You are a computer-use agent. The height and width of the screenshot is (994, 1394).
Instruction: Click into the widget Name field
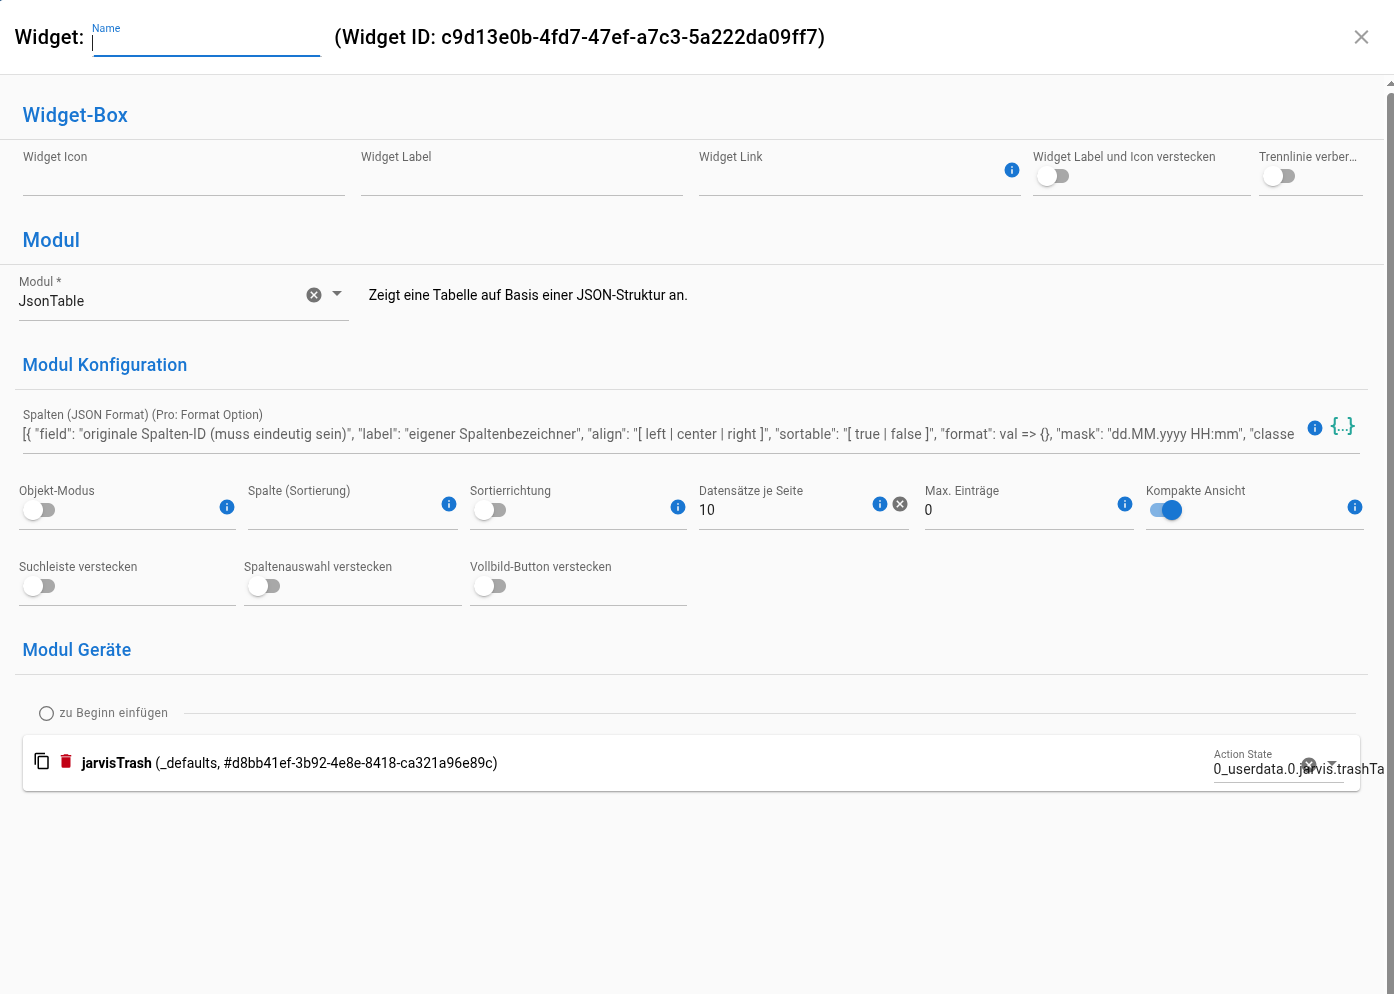coord(206,43)
